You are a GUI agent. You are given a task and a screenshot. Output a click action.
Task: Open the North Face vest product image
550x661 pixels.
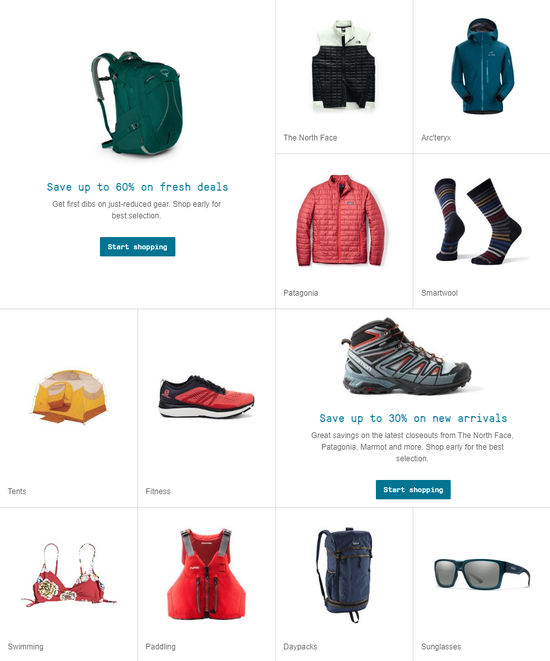tap(343, 64)
